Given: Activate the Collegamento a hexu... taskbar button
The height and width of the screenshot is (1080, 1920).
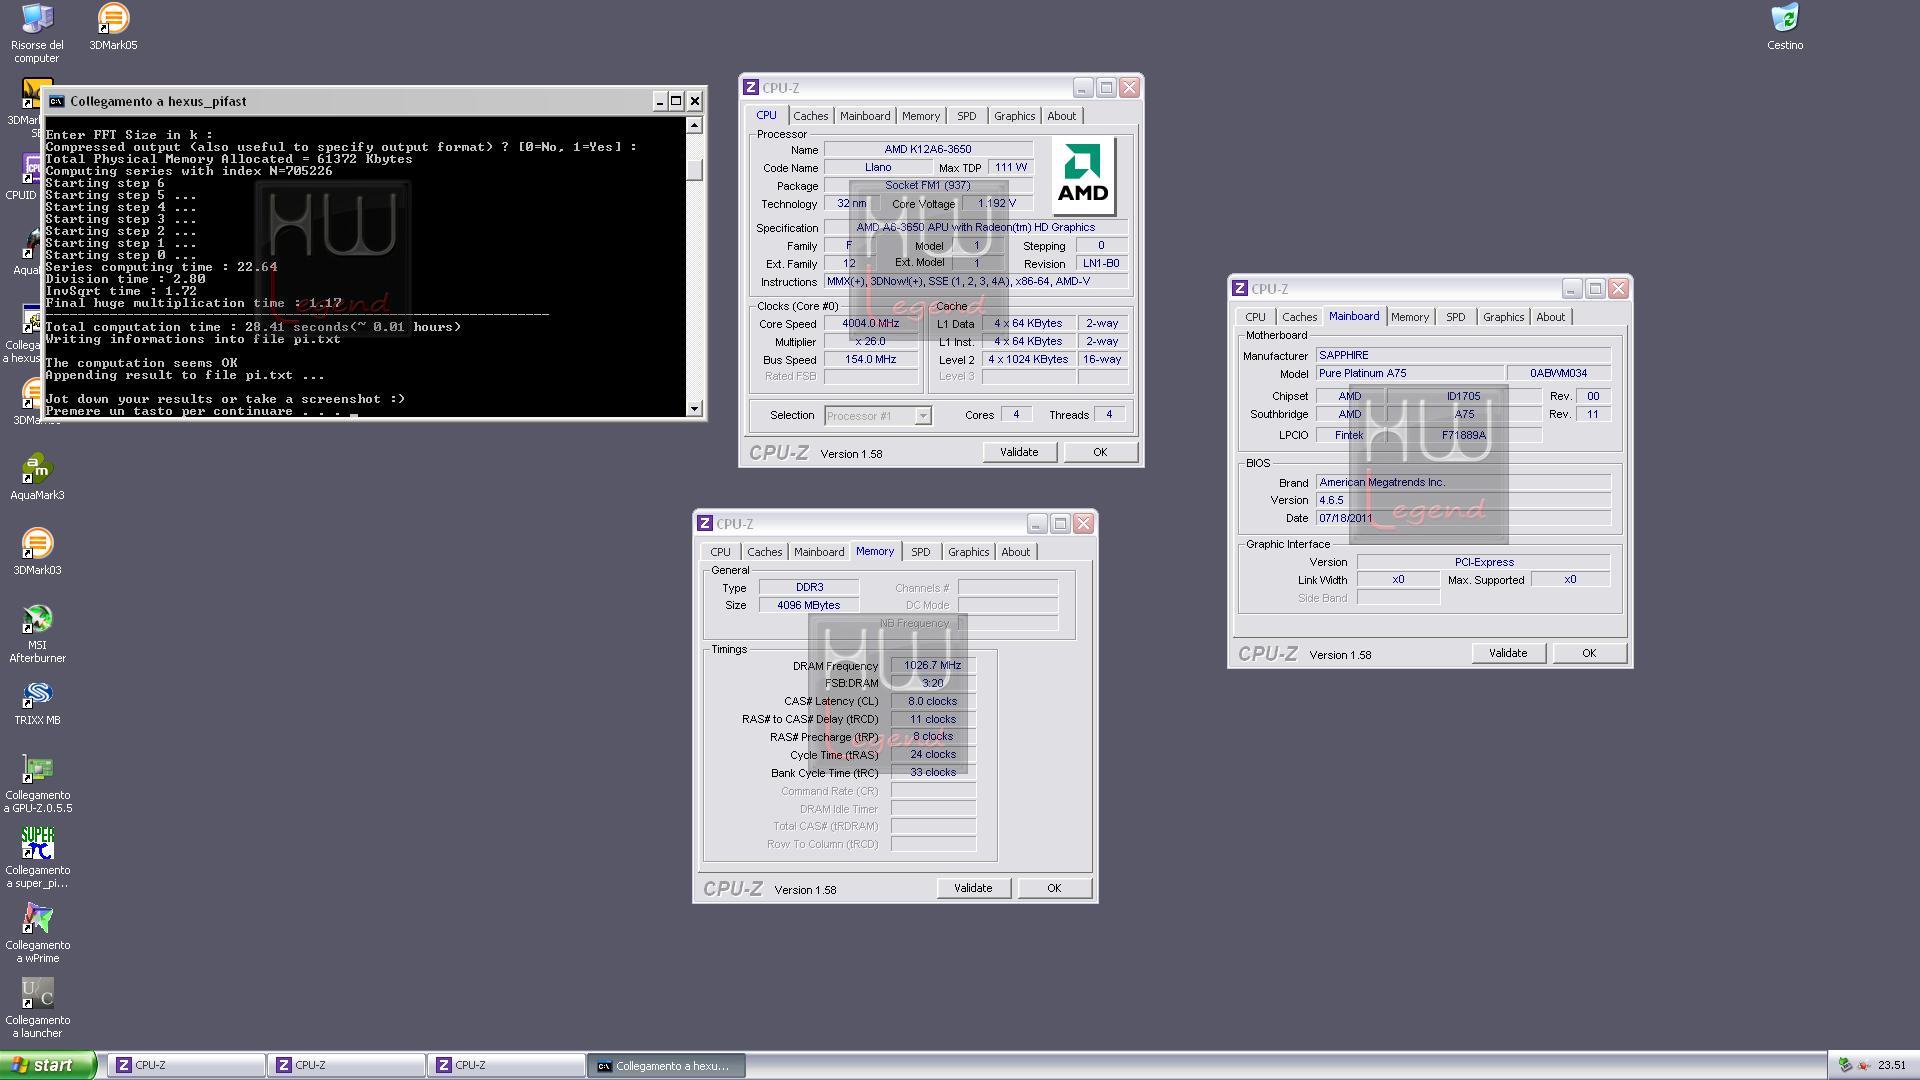Looking at the screenshot, I should click(666, 1066).
